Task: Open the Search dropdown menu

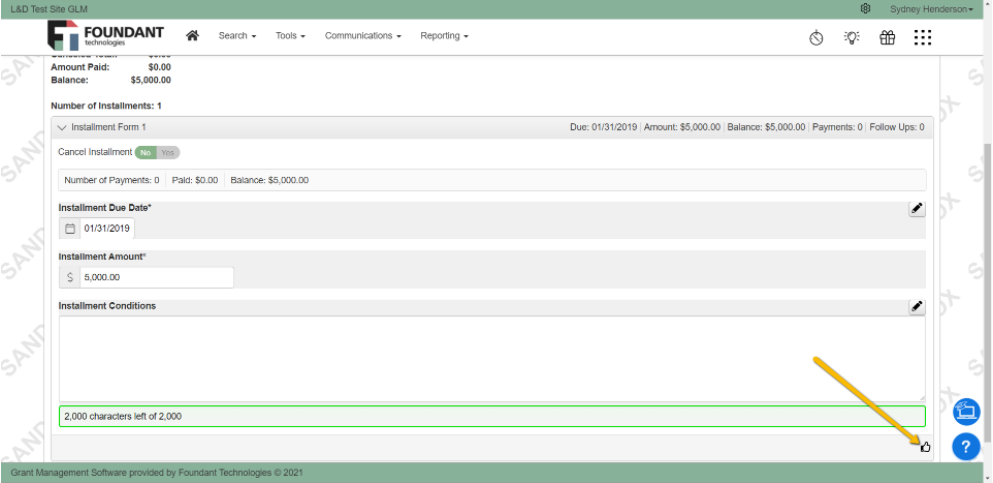Action: (x=237, y=36)
